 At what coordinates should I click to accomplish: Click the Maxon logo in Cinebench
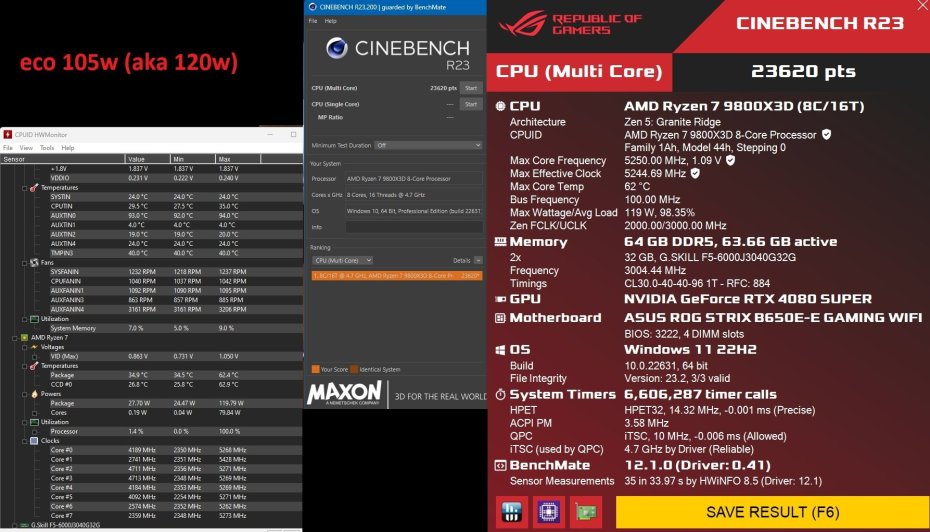(344, 393)
